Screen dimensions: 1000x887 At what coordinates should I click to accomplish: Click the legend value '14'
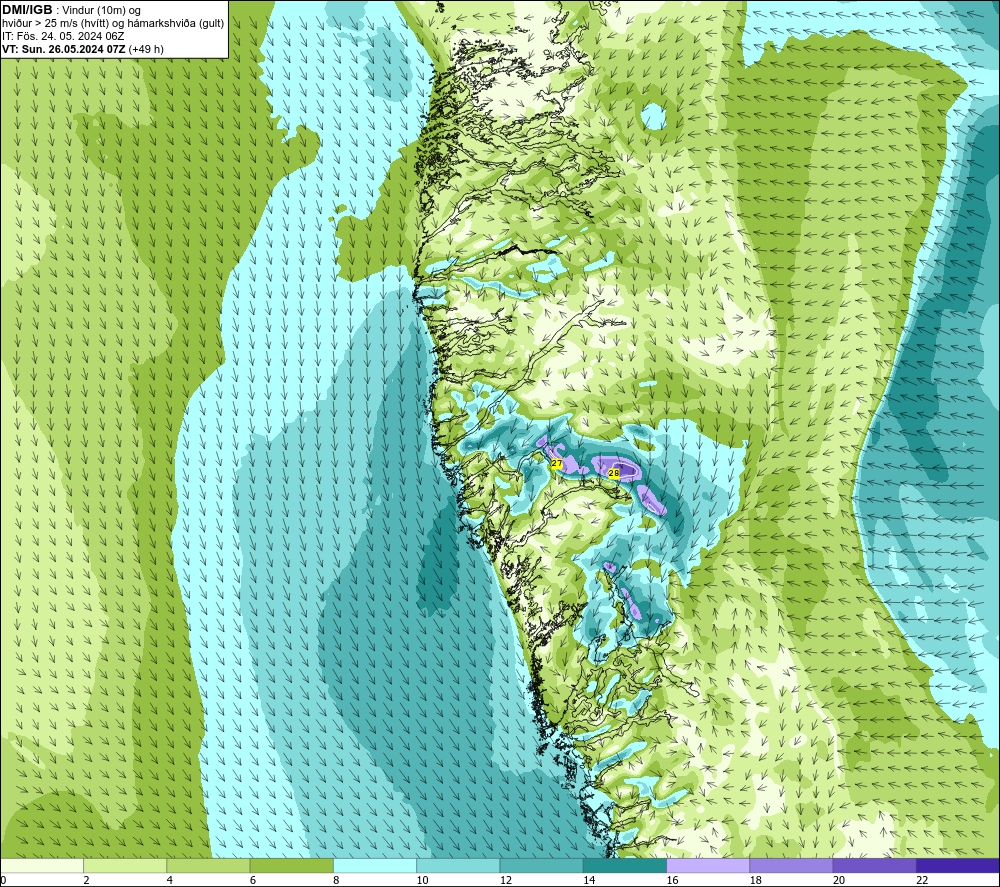click(x=589, y=880)
